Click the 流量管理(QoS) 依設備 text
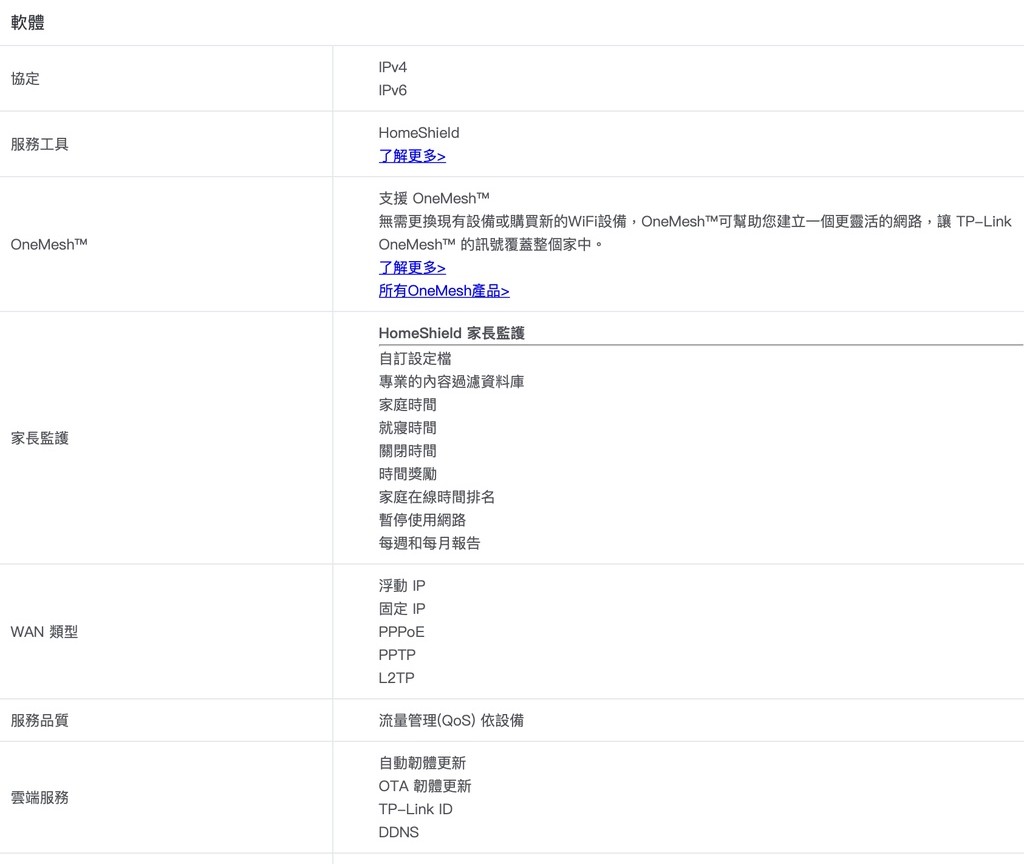 (450, 720)
